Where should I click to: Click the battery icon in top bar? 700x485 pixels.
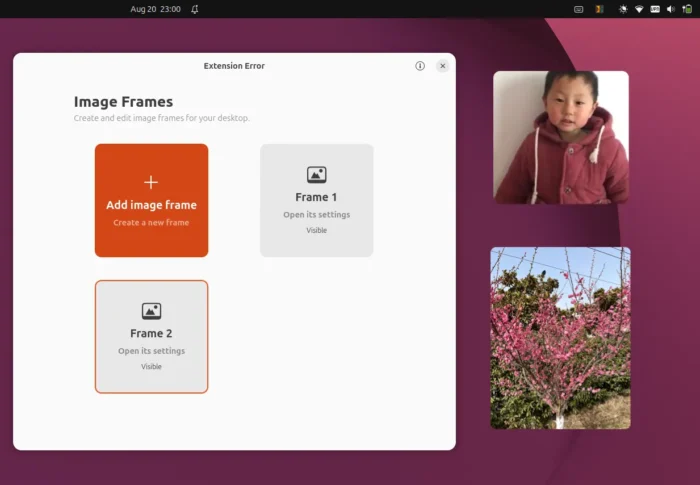tap(687, 9)
